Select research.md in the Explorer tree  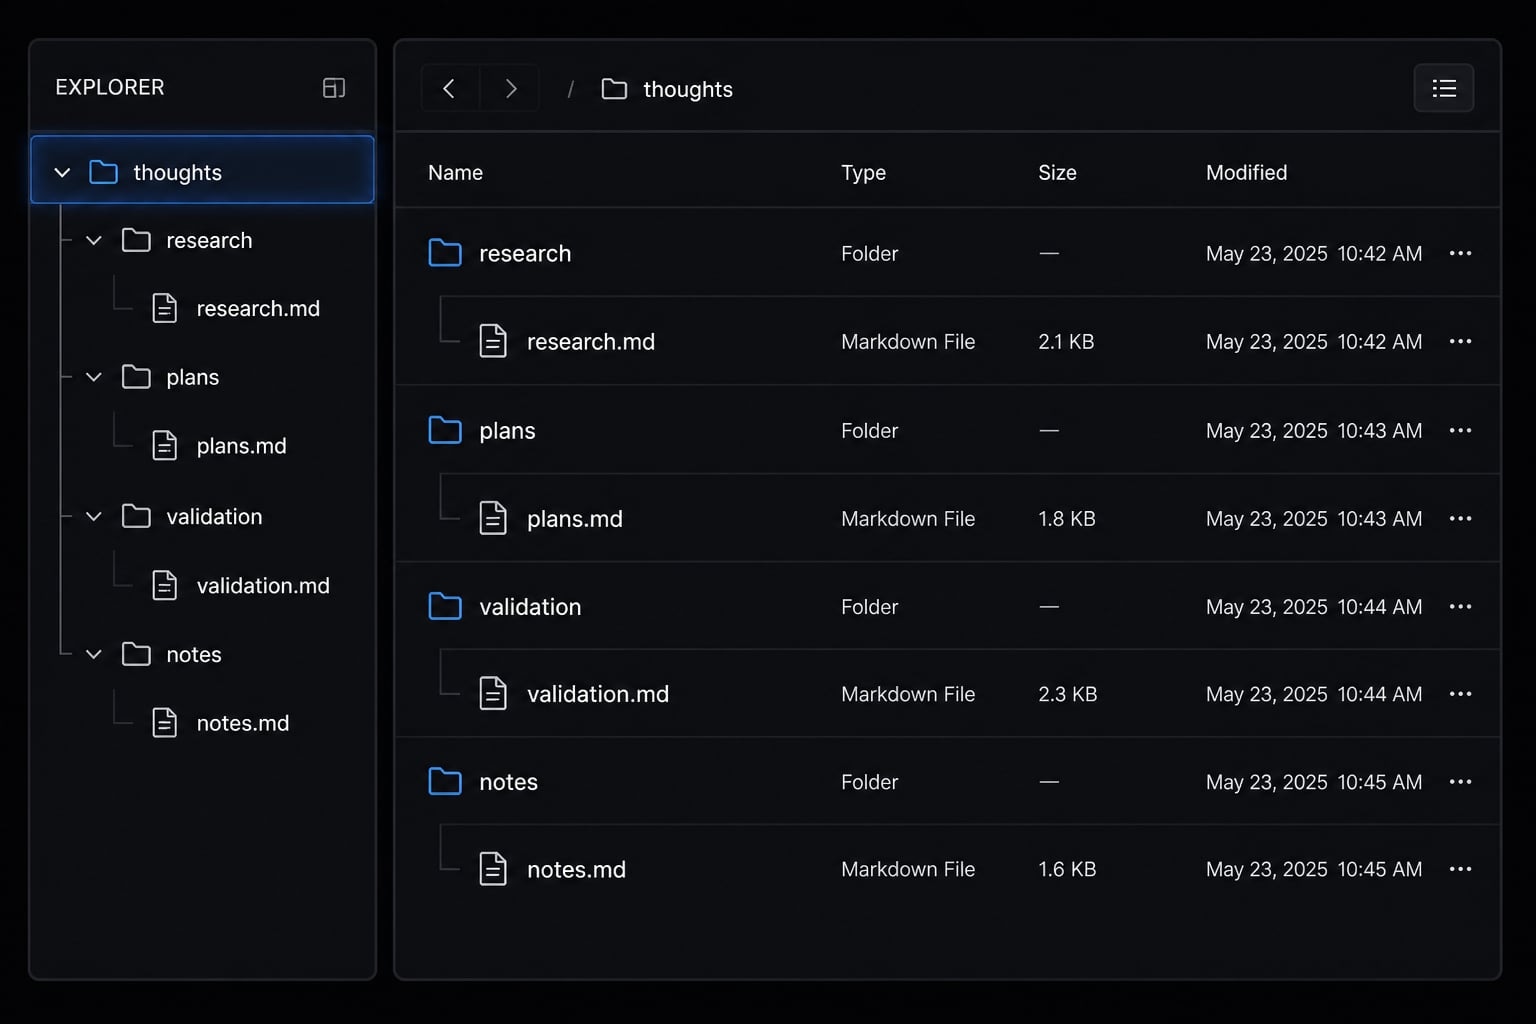[x=258, y=308]
